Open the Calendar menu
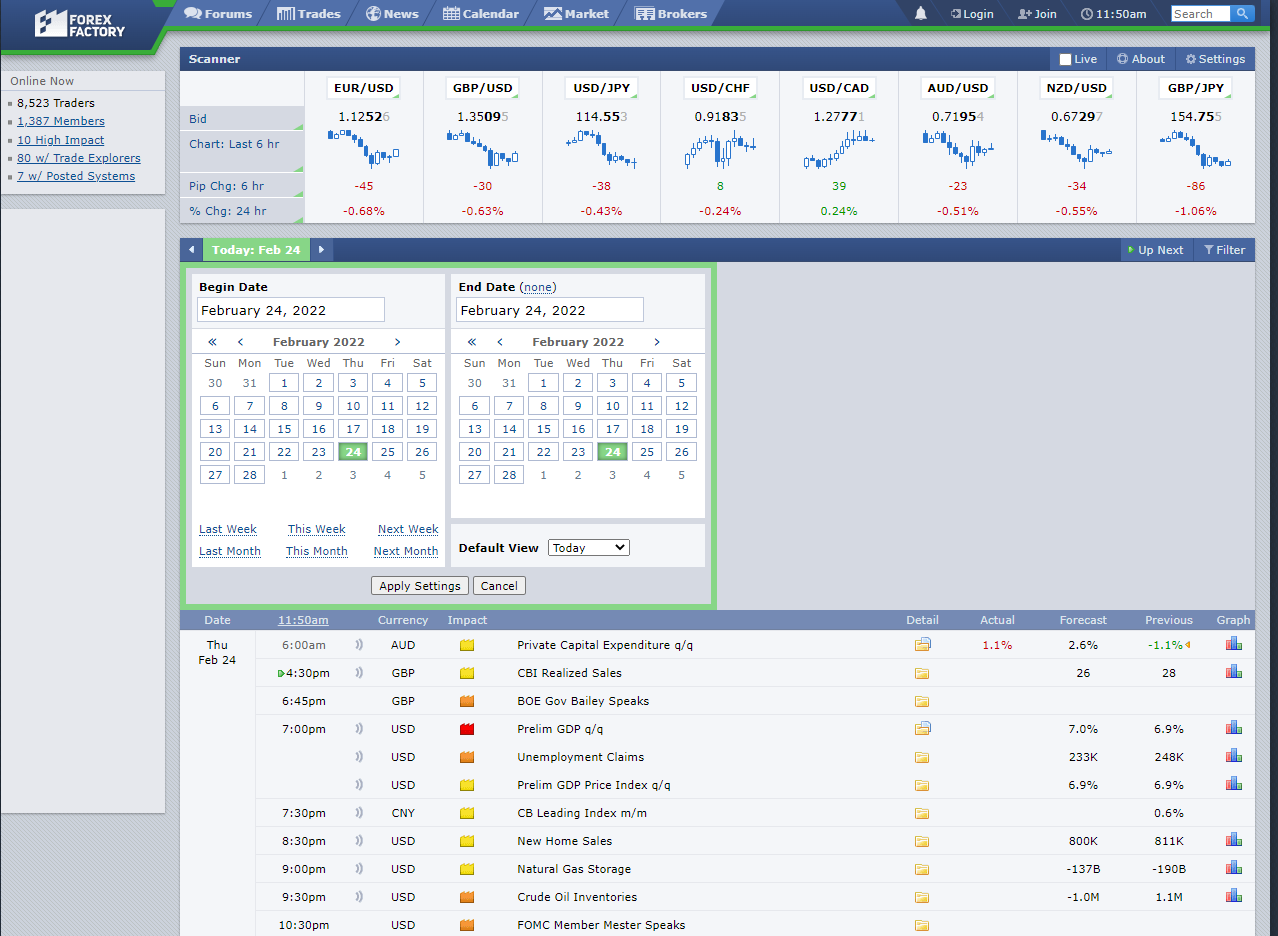Viewport: 1278px width, 936px height. coord(481,14)
